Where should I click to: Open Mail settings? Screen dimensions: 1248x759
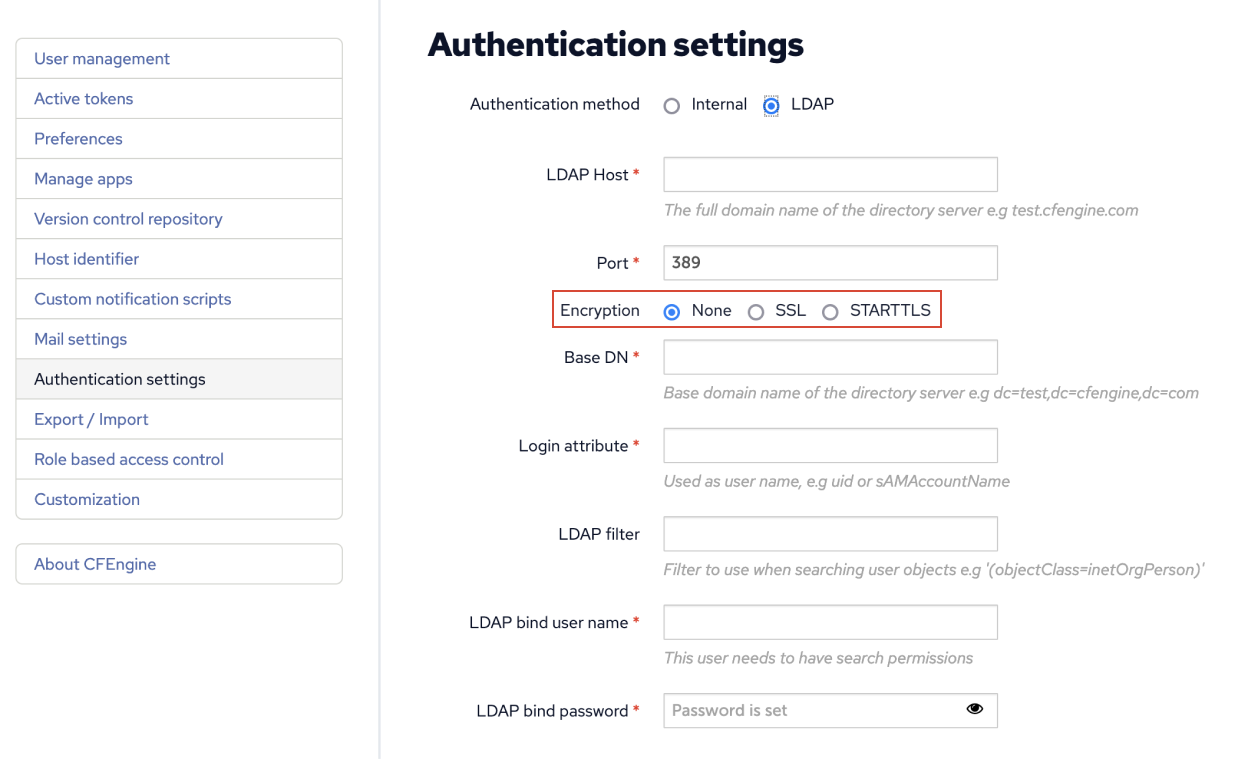[x=80, y=339]
